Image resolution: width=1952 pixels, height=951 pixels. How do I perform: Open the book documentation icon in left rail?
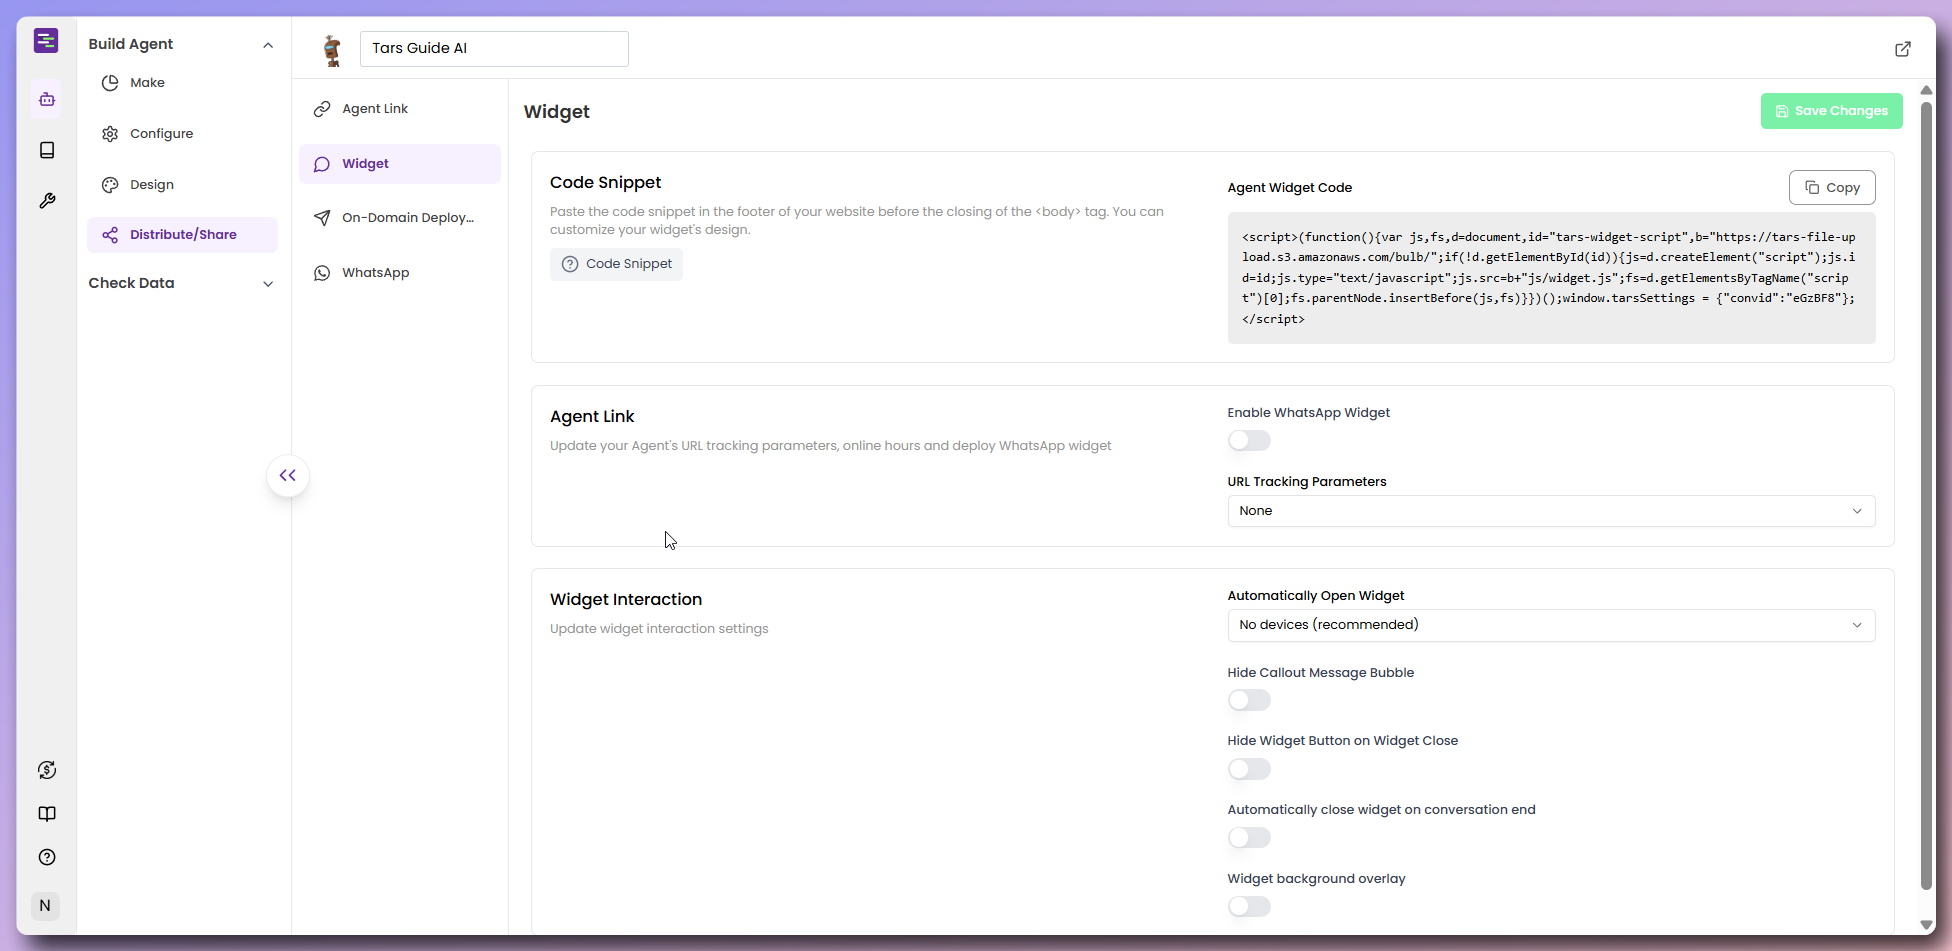tap(47, 814)
